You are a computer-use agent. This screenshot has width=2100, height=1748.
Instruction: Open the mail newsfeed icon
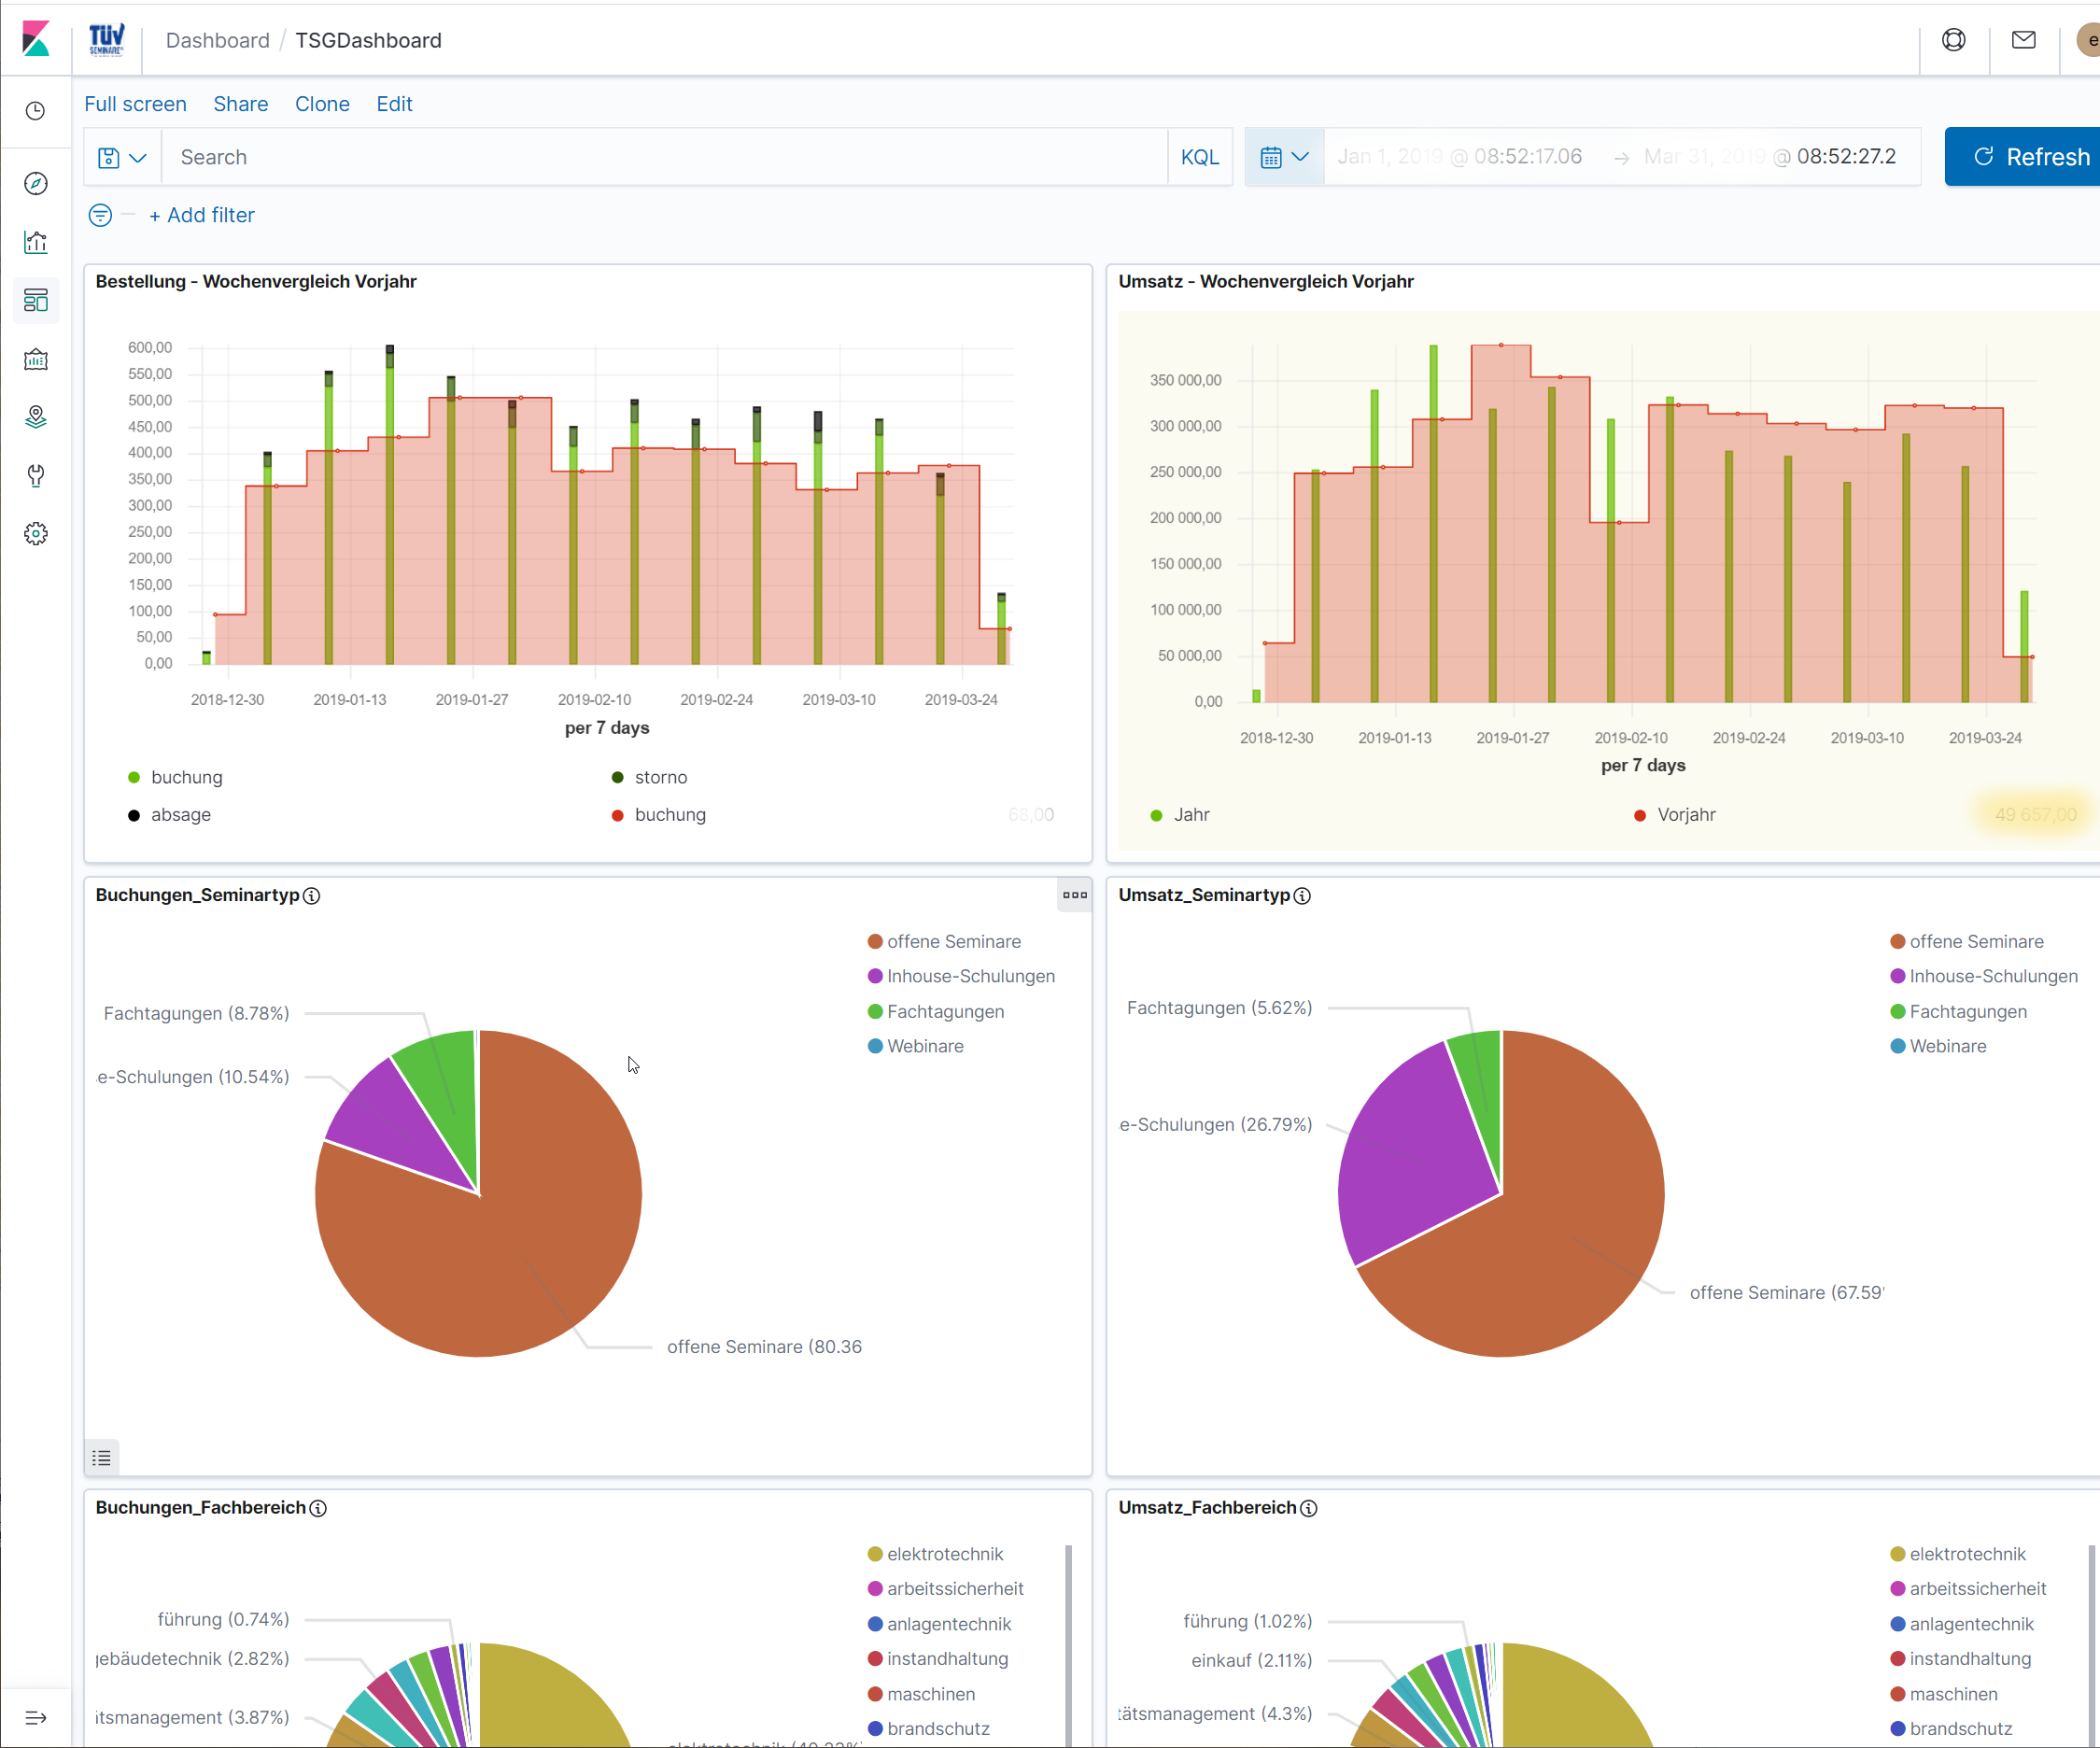point(2023,40)
